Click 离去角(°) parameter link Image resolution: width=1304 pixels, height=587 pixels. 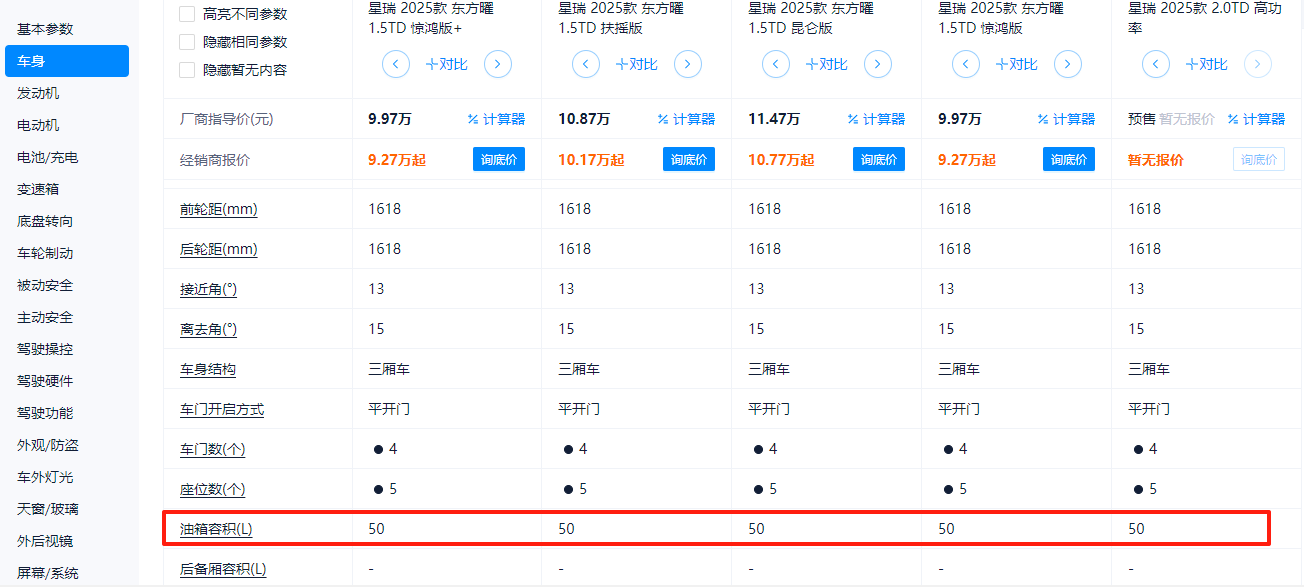click(x=209, y=329)
